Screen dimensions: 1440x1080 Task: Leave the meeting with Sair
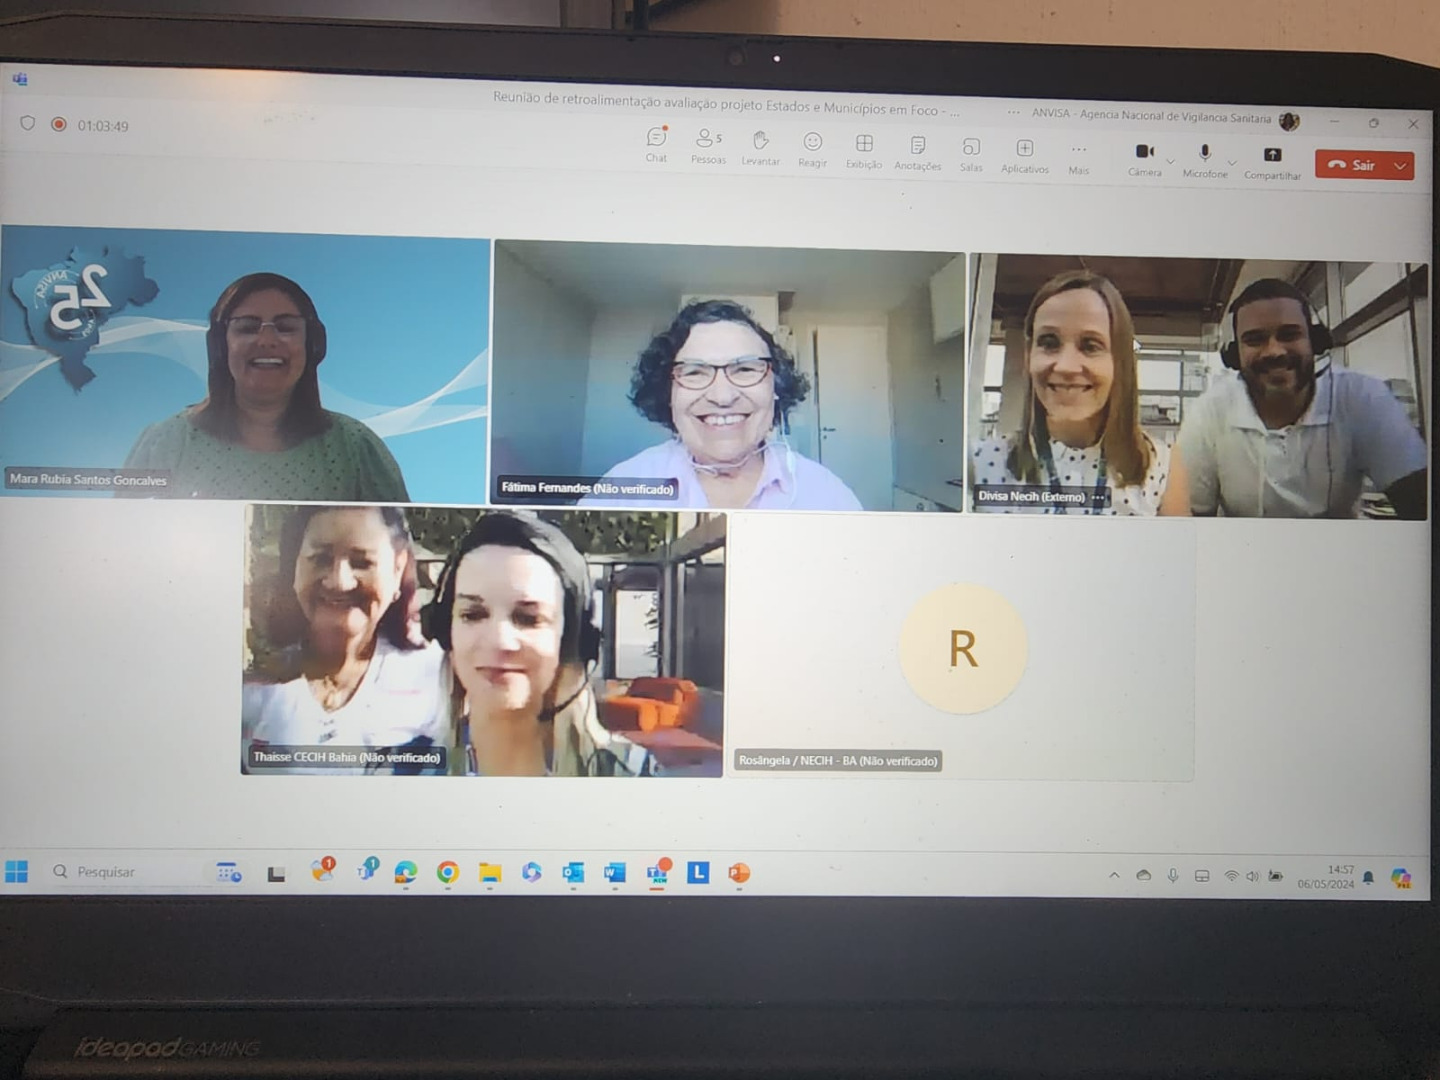[x=1352, y=165]
